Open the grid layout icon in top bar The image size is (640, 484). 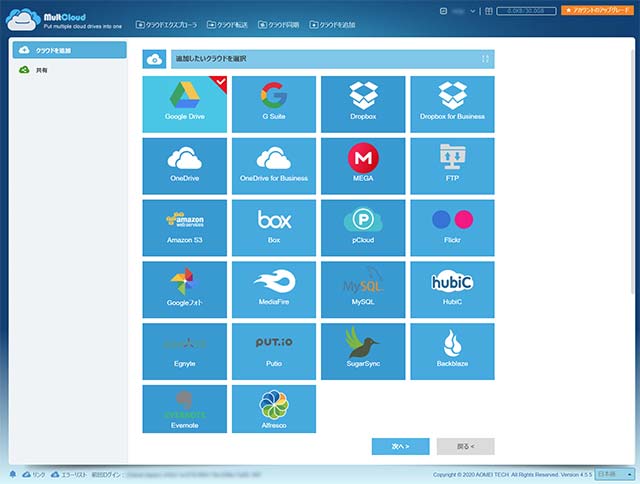click(x=489, y=11)
